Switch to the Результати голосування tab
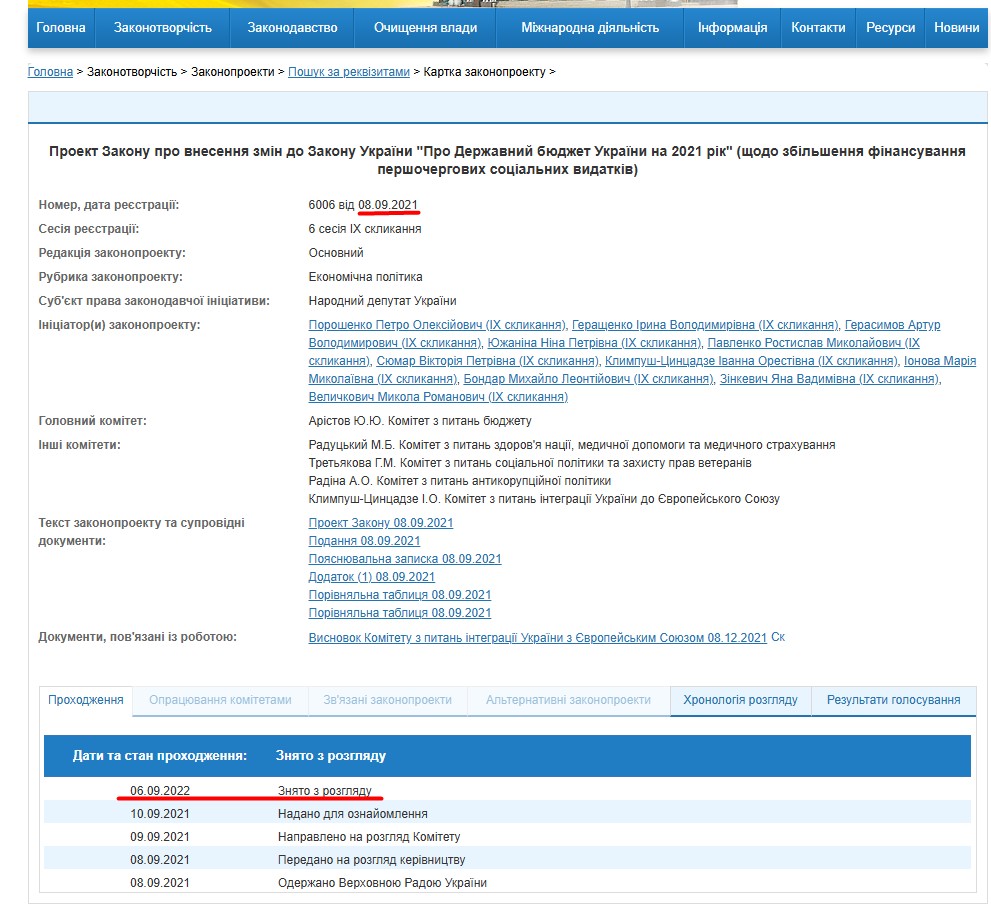The width and height of the screenshot is (991, 905). (893, 700)
